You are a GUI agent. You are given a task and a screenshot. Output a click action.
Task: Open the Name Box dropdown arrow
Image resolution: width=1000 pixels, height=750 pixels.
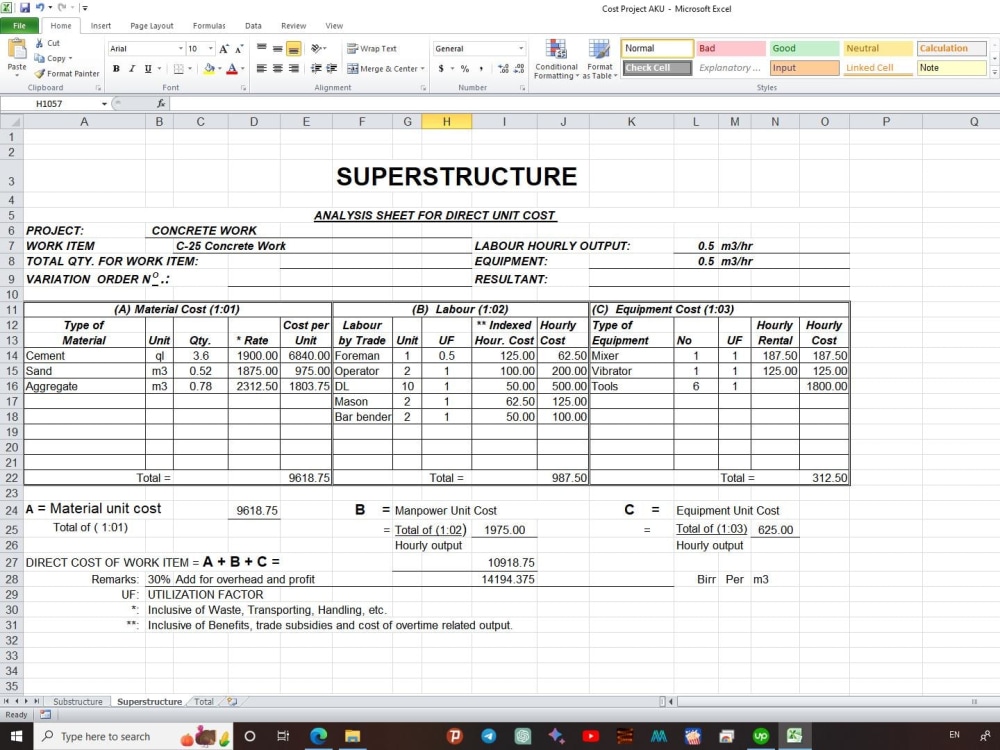coord(104,103)
